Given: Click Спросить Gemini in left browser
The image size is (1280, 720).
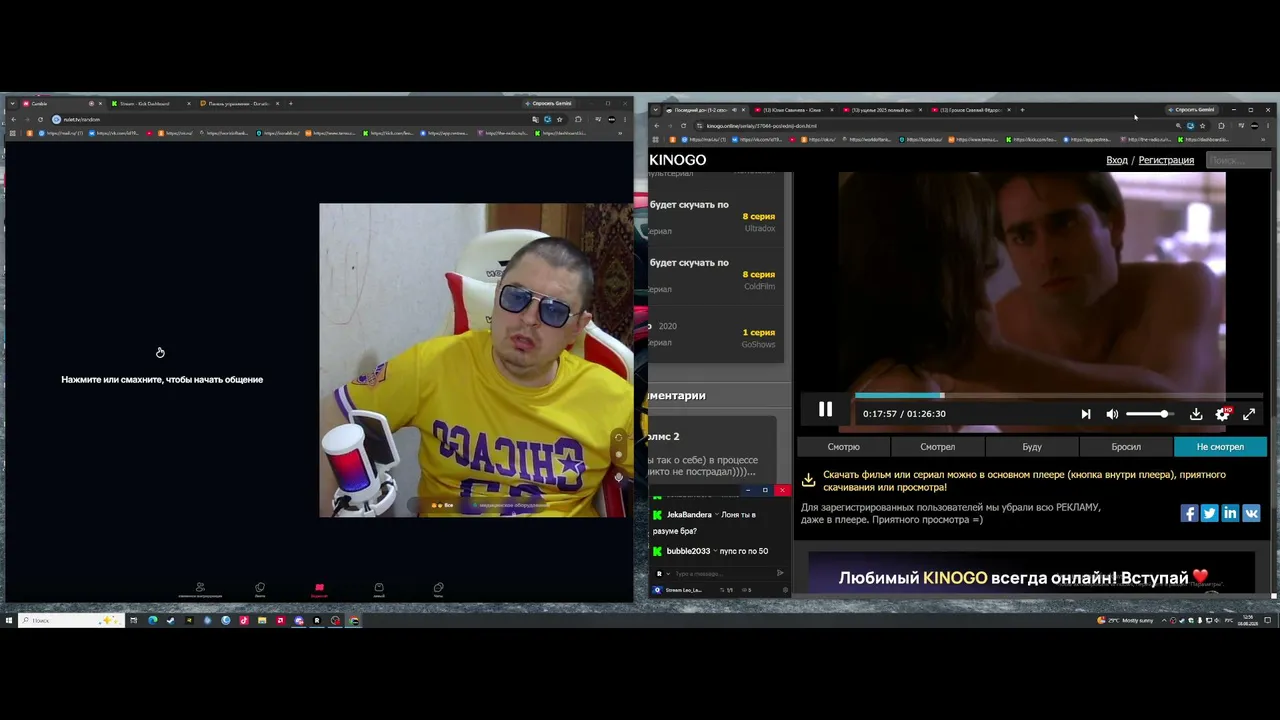Looking at the screenshot, I should (x=548, y=103).
